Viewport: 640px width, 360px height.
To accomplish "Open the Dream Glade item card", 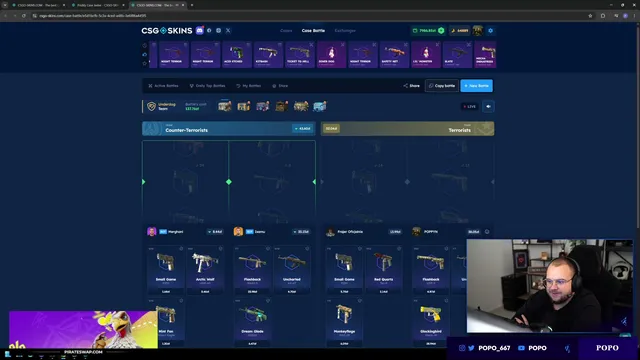I will pyautogui.click(x=252, y=322).
